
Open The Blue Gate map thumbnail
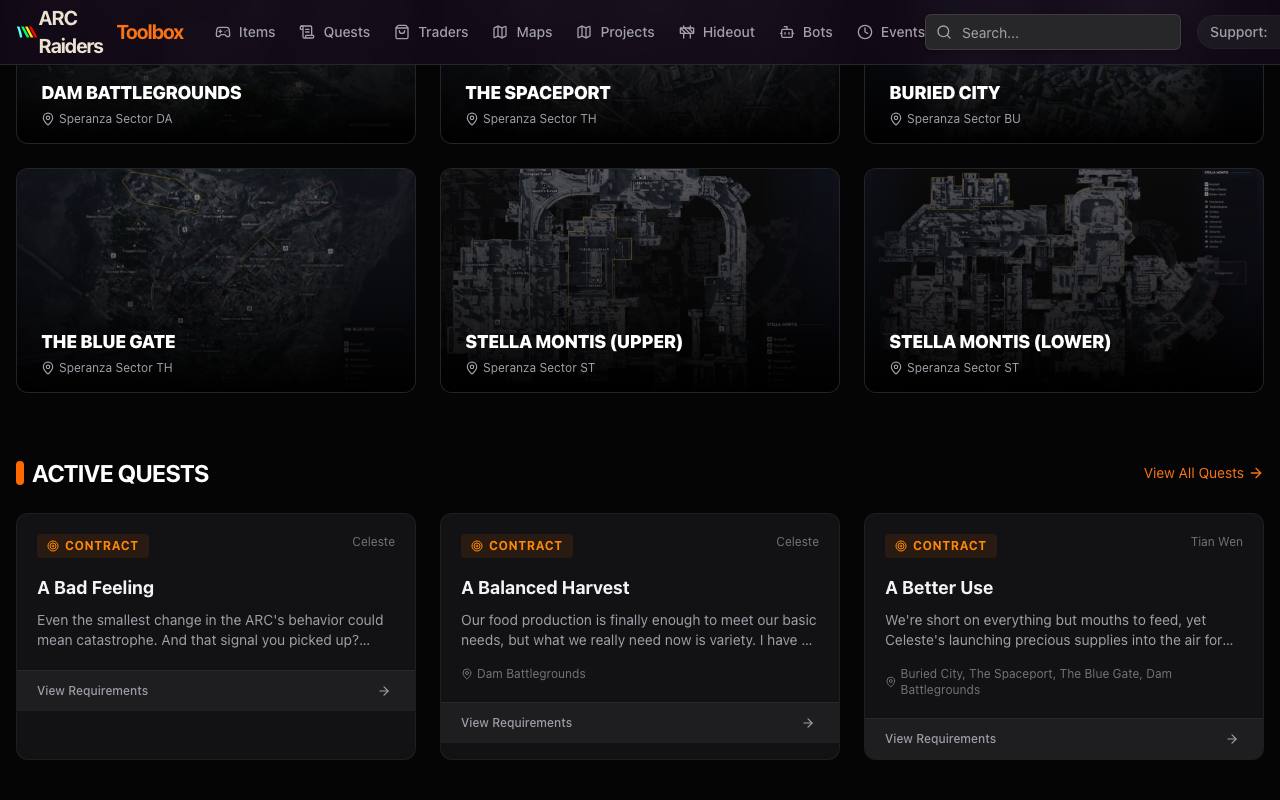216,280
